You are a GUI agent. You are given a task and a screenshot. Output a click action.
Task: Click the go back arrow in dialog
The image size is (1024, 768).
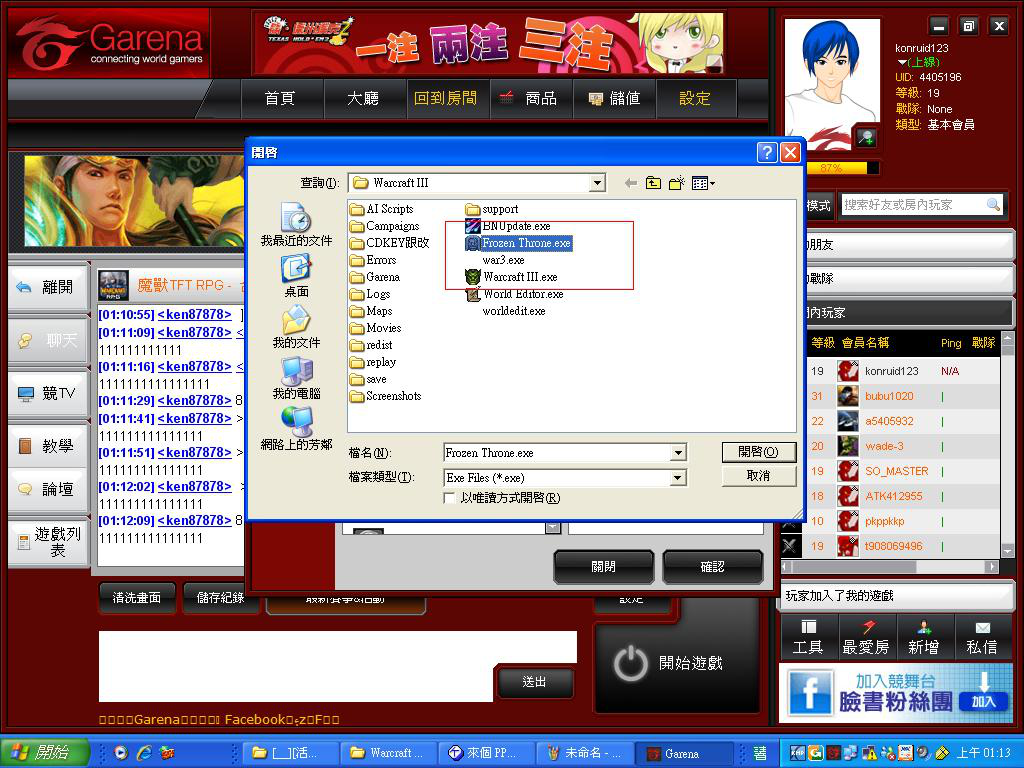tap(630, 184)
